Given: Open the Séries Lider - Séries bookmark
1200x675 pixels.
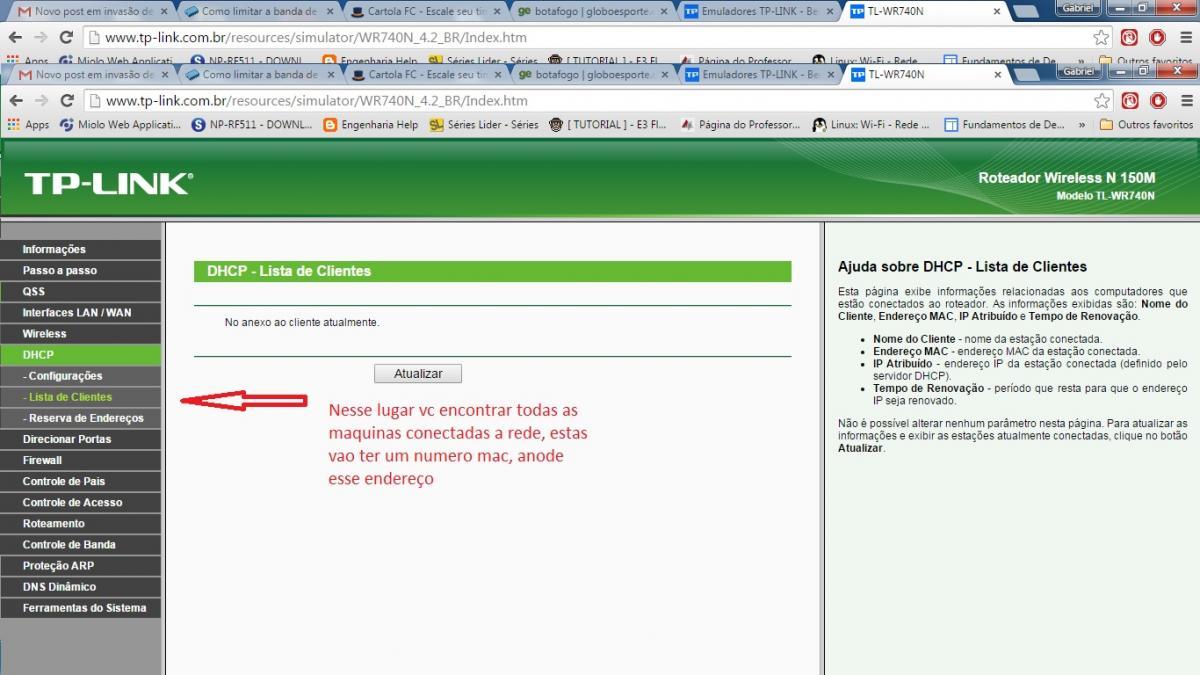Looking at the screenshot, I should [484, 125].
